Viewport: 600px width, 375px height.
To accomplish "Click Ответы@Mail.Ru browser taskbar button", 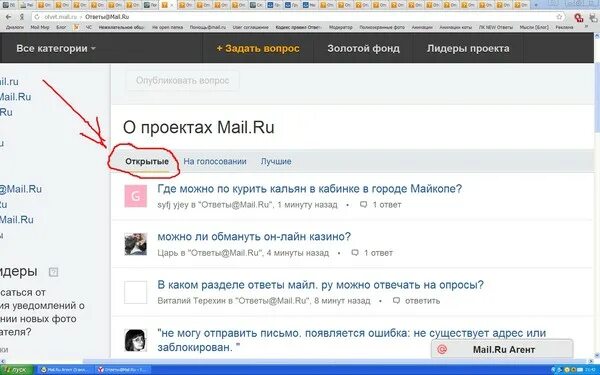I will pos(122,370).
